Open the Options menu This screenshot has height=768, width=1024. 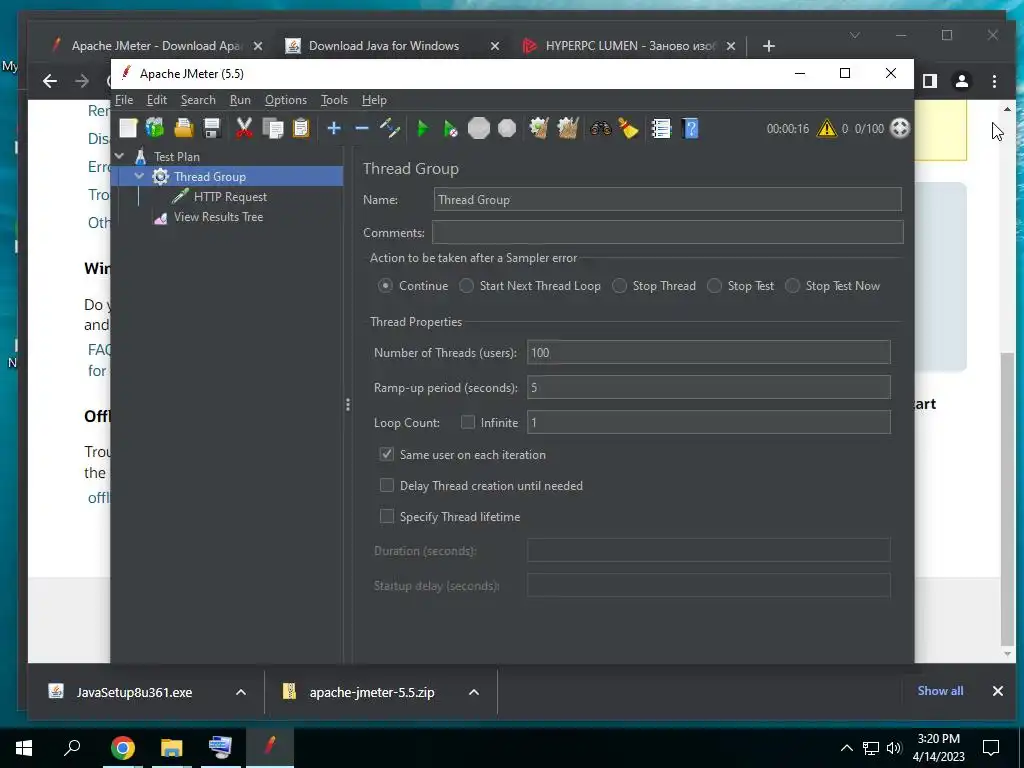tap(285, 100)
